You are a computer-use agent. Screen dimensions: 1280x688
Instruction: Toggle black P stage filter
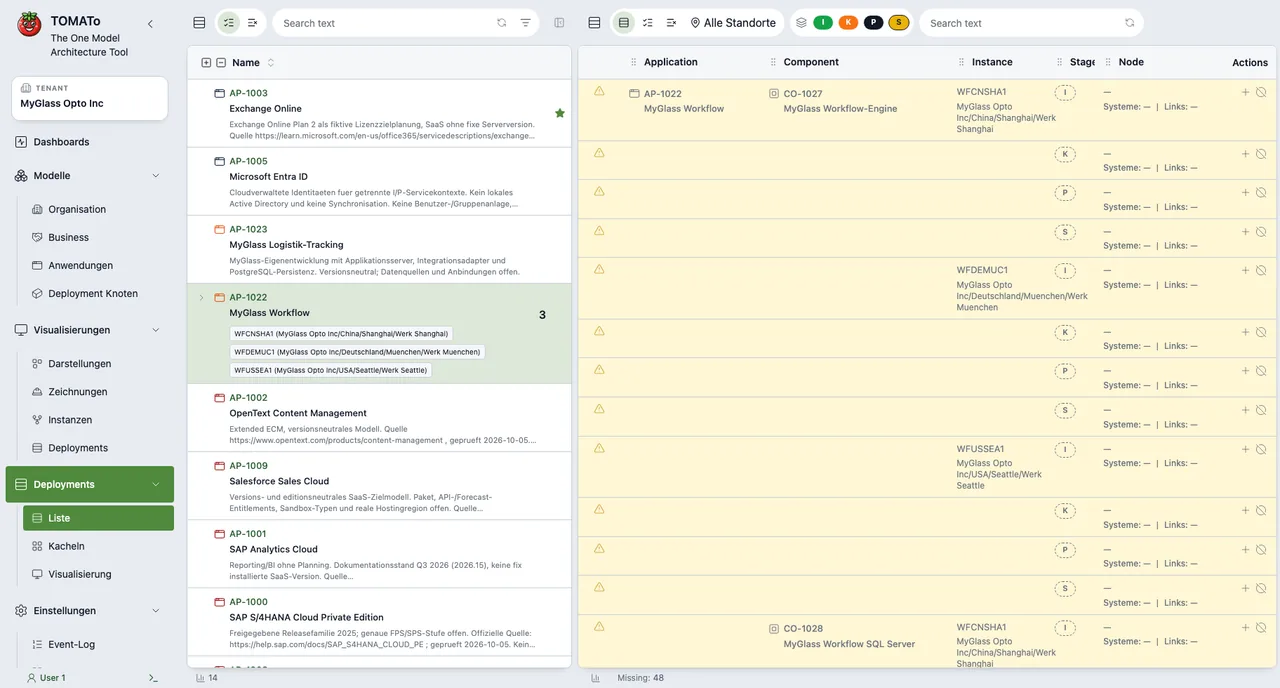(x=873, y=23)
